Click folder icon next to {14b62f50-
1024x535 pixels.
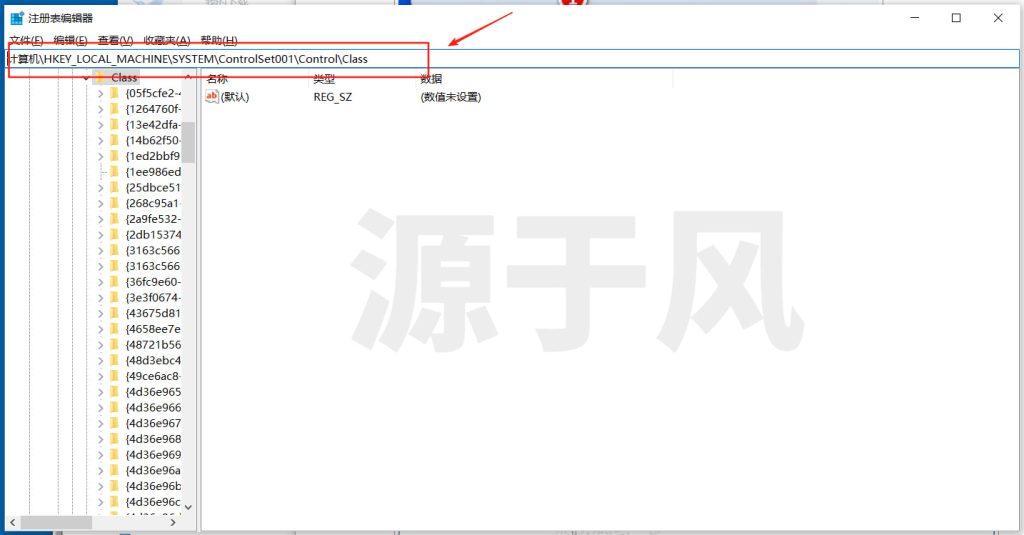tap(115, 140)
